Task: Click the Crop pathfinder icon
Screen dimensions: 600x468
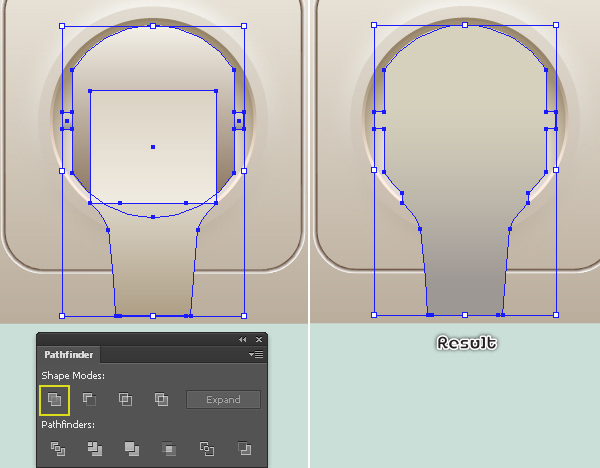Action: pyautogui.click(x=169, y=448)
